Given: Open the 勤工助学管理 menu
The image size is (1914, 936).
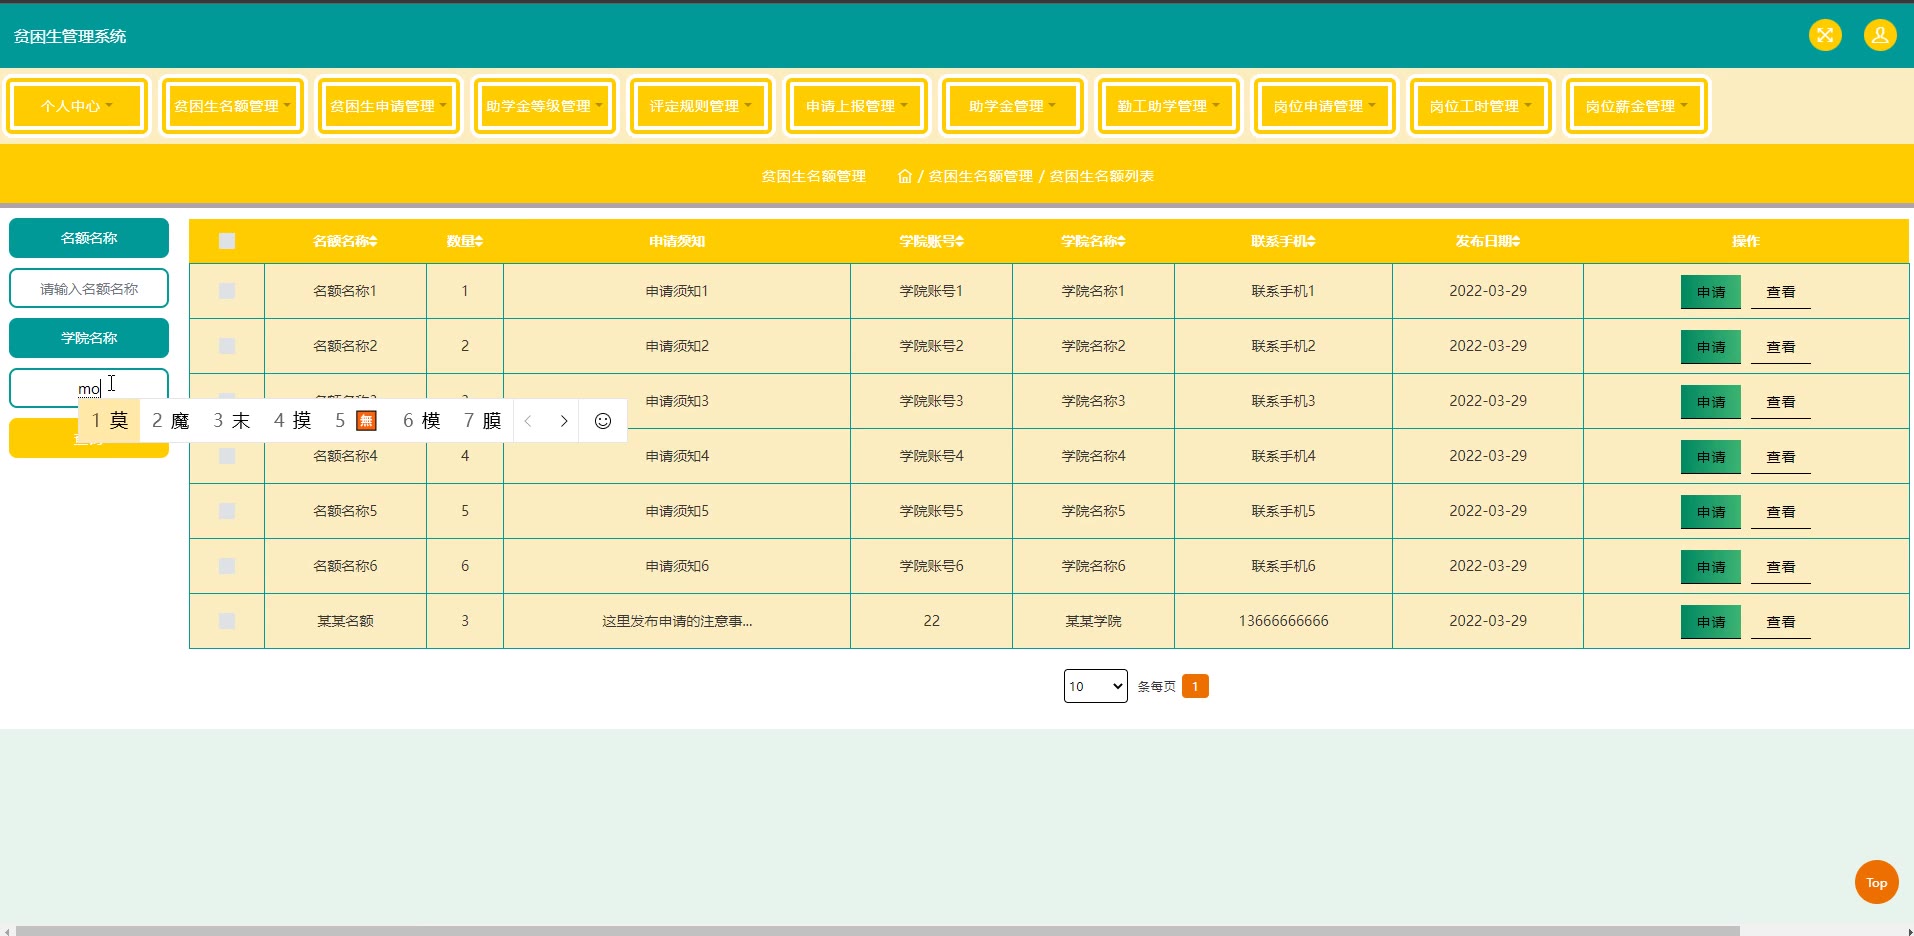Looking at the screenshot, I should 1168,106.
